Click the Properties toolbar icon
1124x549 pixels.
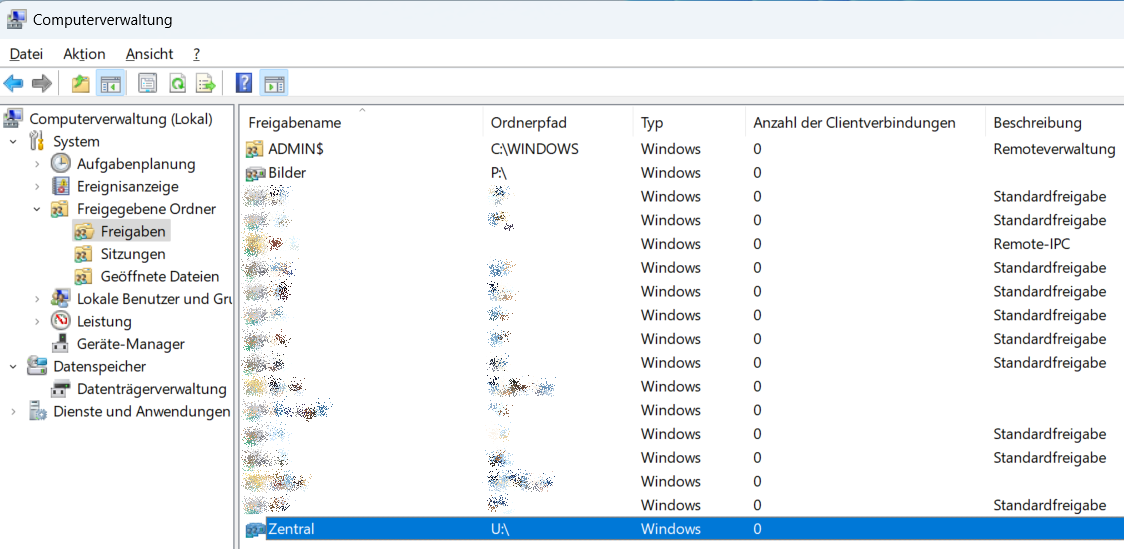[148, 84]
